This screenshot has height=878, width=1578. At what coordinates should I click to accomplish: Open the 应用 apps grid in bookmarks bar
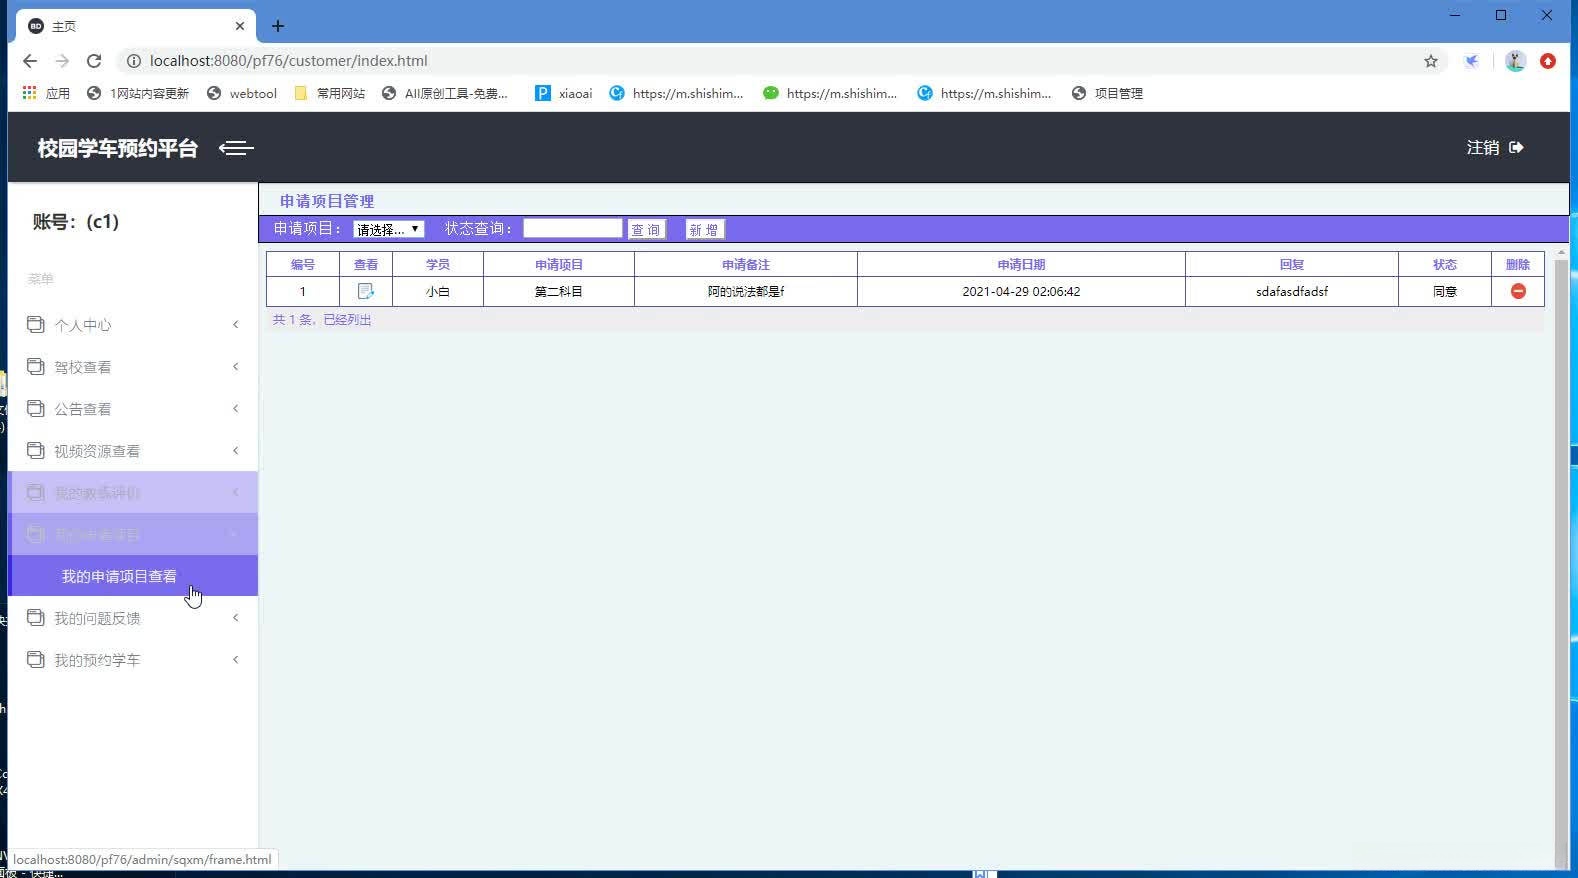46,93
